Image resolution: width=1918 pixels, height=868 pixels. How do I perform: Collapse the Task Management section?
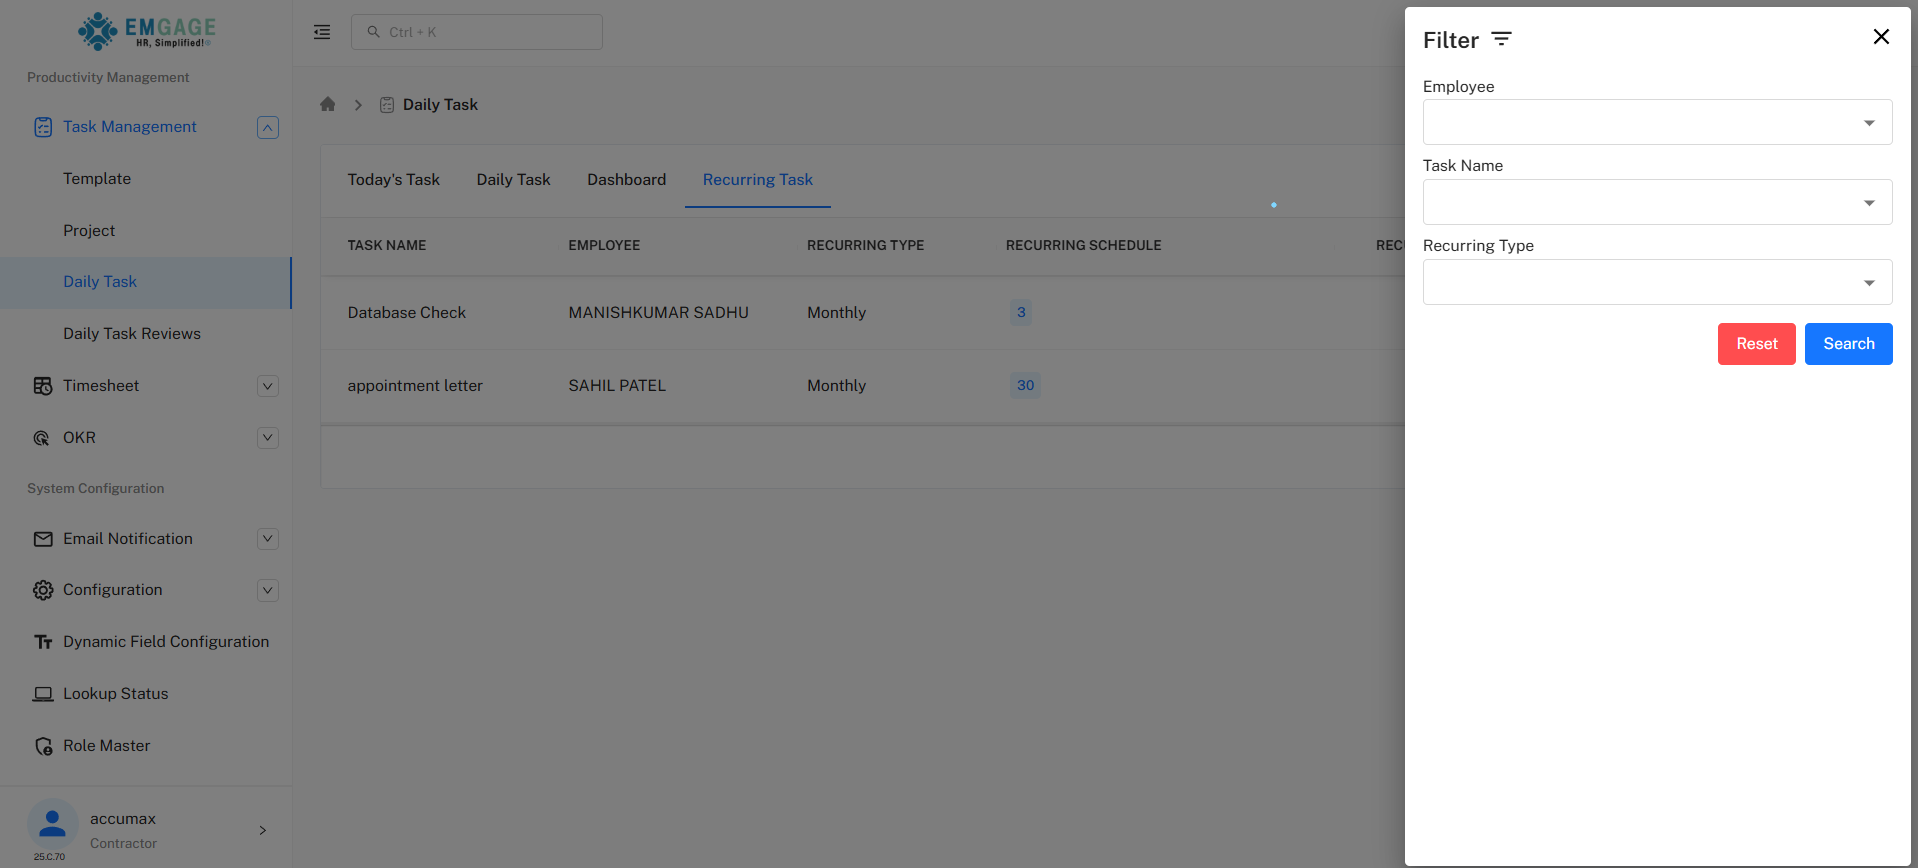267,127
